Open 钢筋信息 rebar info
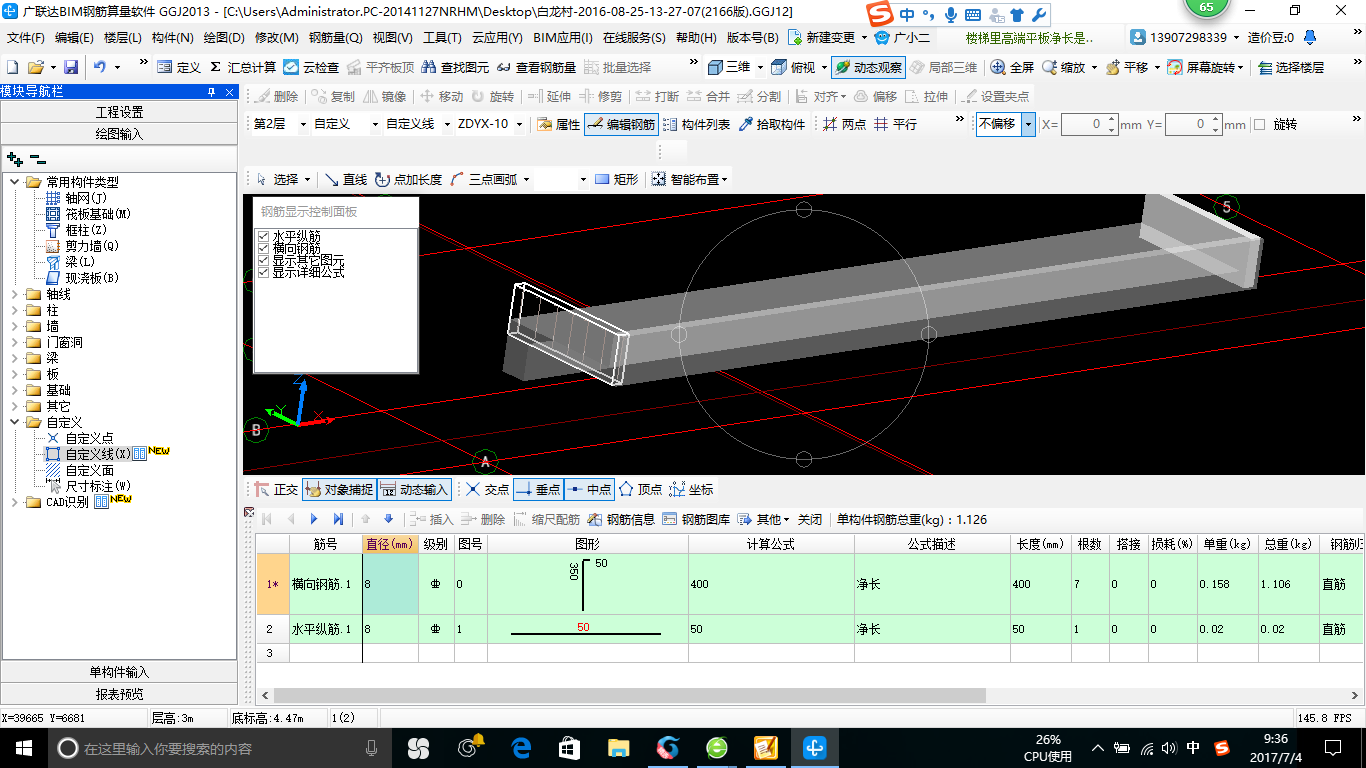The height and width of the screenshot is (768, 1366). pos(621,519)
